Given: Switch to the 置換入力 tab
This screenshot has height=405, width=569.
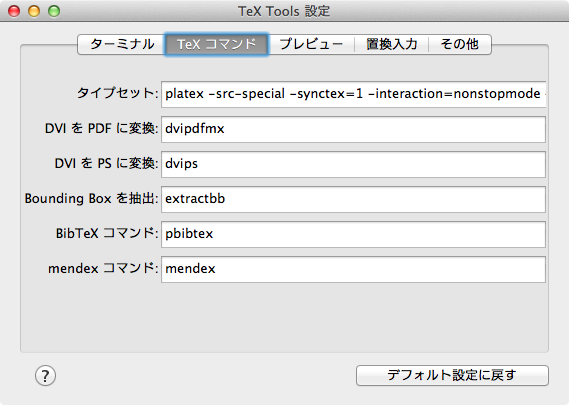Looking at the screenshot, I should (x=392, y=44).
